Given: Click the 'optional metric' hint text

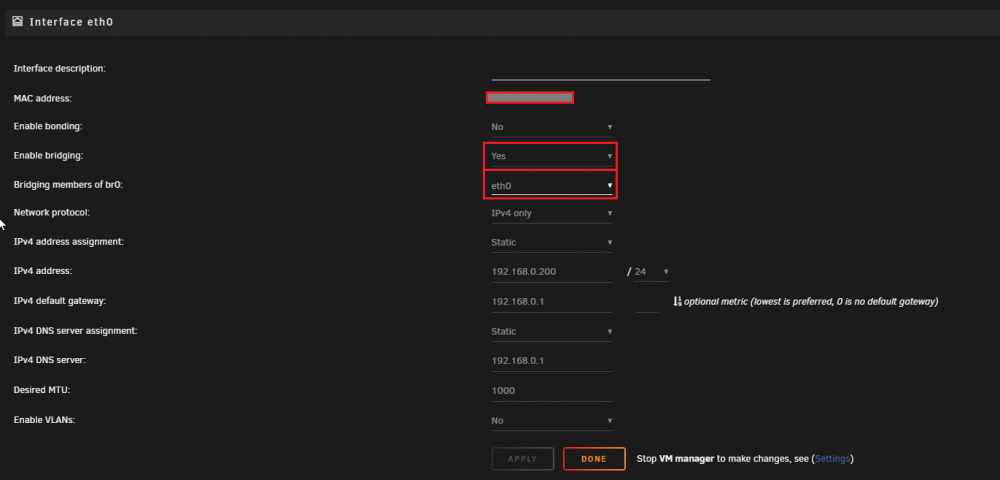Looking at the screenshot, I should (x=811, y=302).
